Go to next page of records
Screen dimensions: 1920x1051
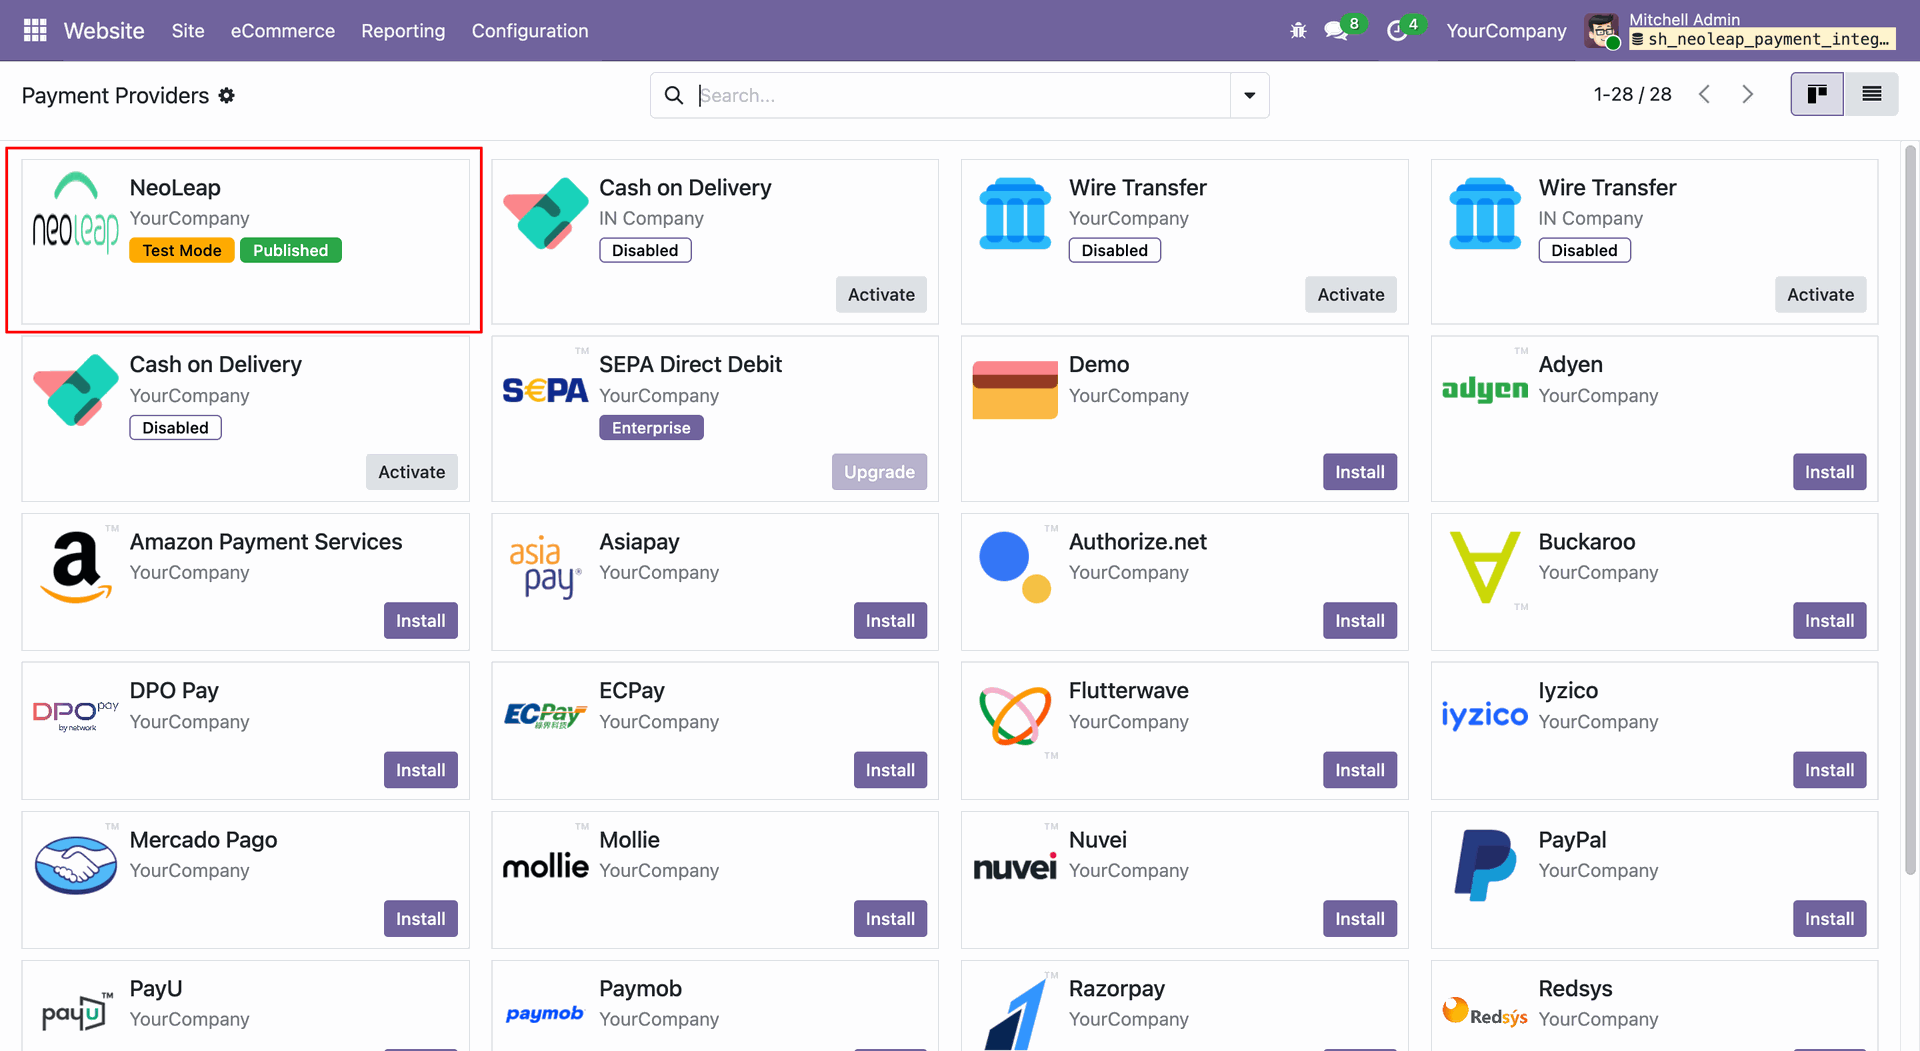click(1748, 94)
